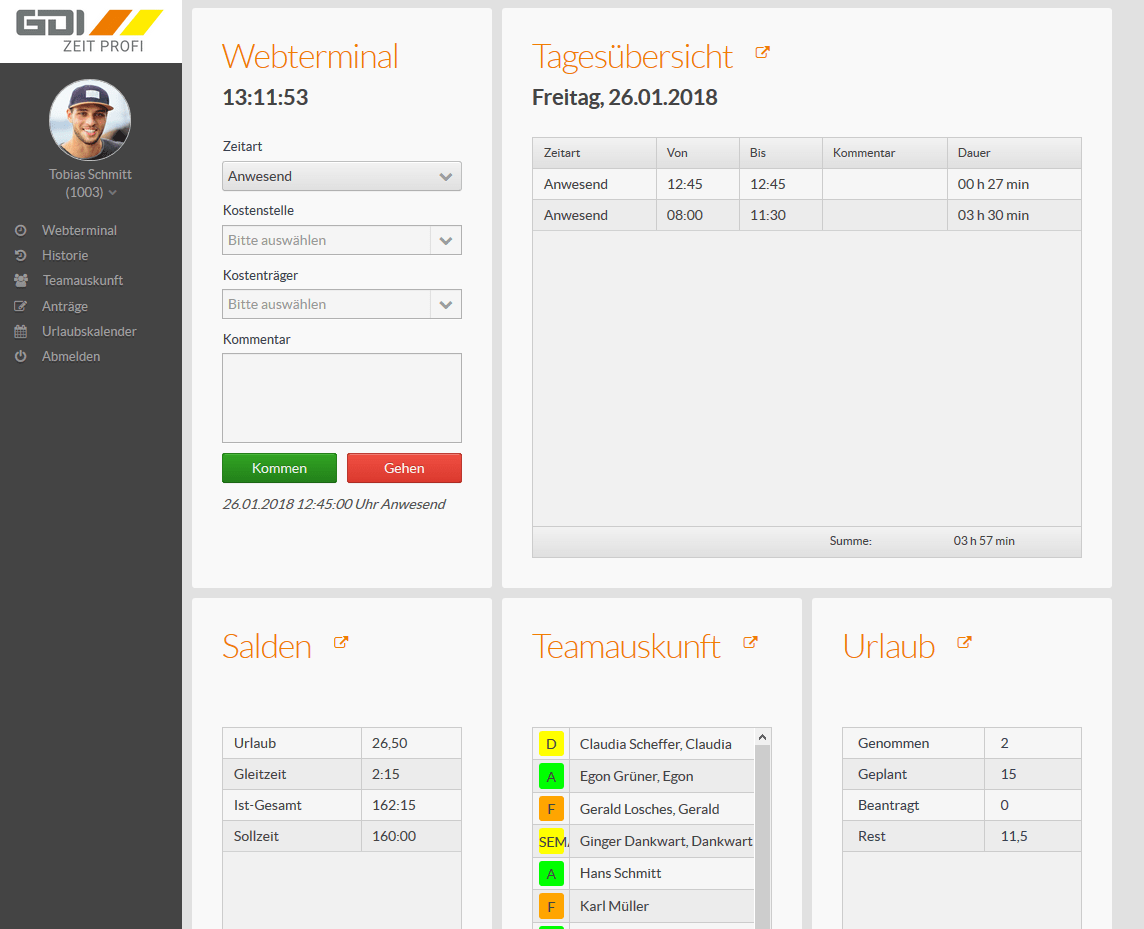Screen dimensions: 1144x929
Task: Open Teamauskunft external link icon
Action: pos(751,643)
